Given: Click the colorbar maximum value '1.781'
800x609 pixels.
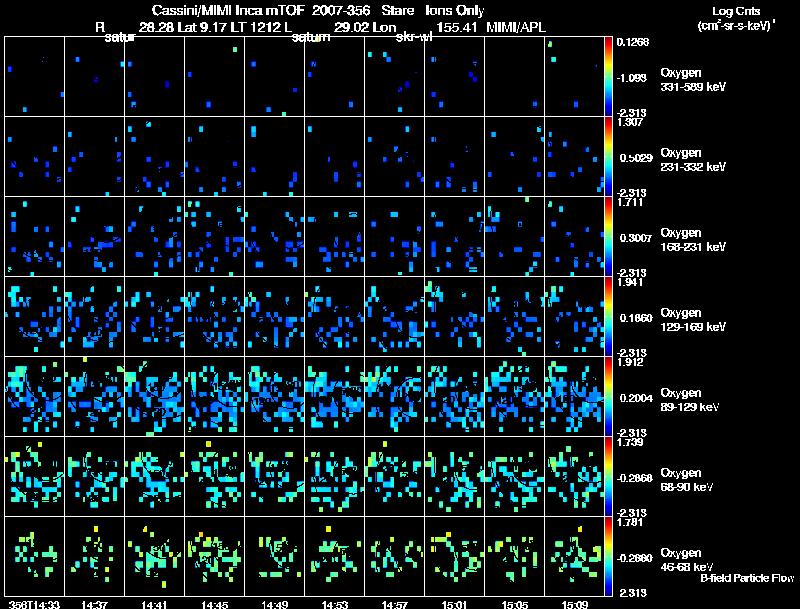Looking at the screenshot, I should 630,522.
